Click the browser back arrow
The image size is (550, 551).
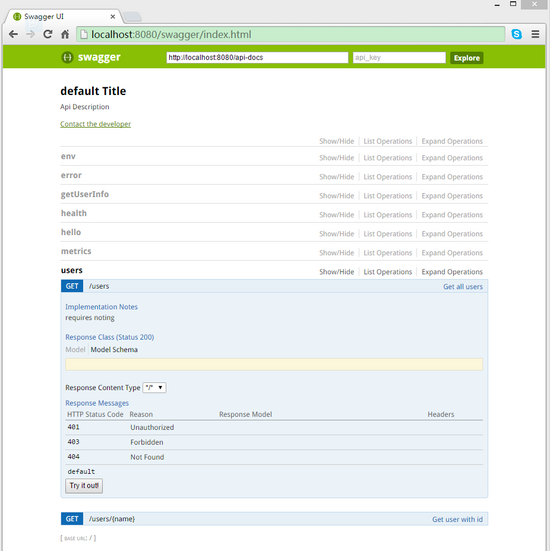click(x=13, y=34)
